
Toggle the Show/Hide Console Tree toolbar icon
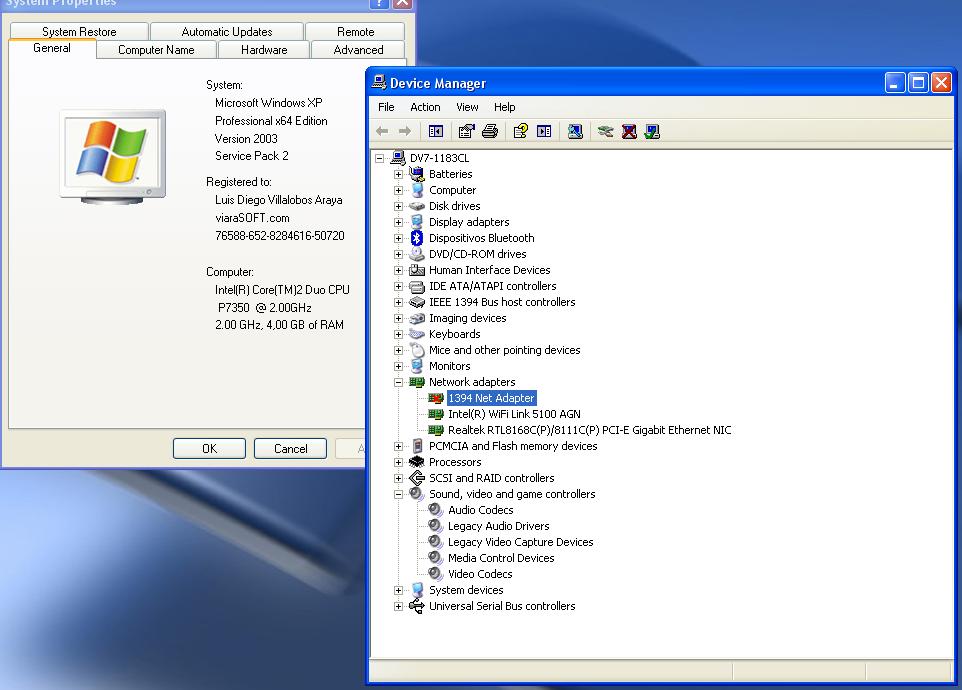pyautogui.click(x=436, y=131)
